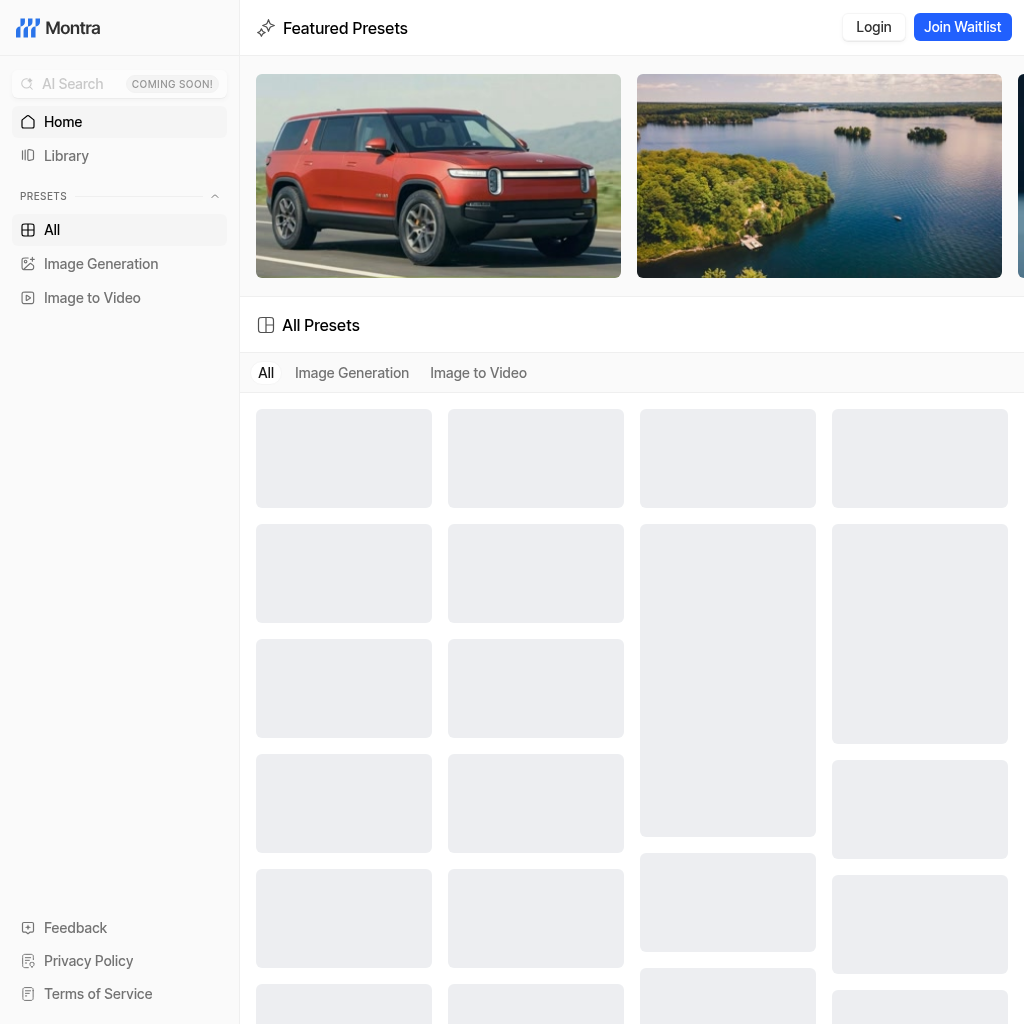Click the AI Search magnifier icon
This screenshot has width=1024, height=1024.
coord(27,84)
